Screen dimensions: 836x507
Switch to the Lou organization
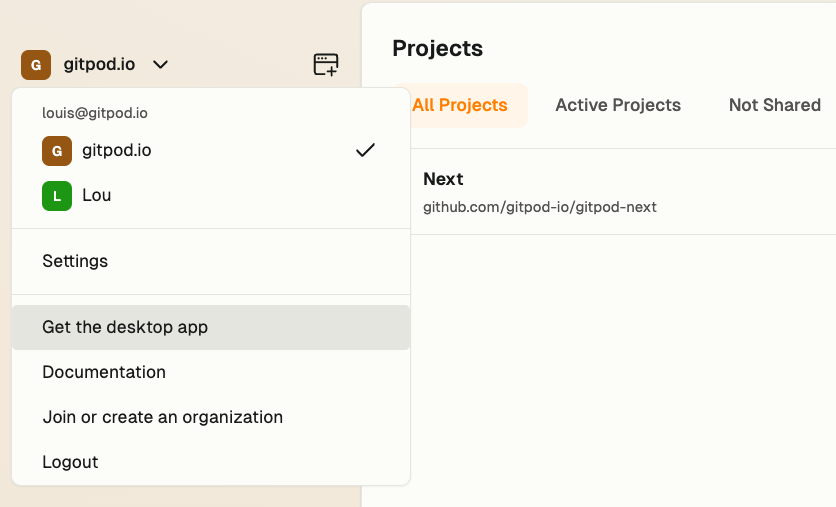pos(96,195)
